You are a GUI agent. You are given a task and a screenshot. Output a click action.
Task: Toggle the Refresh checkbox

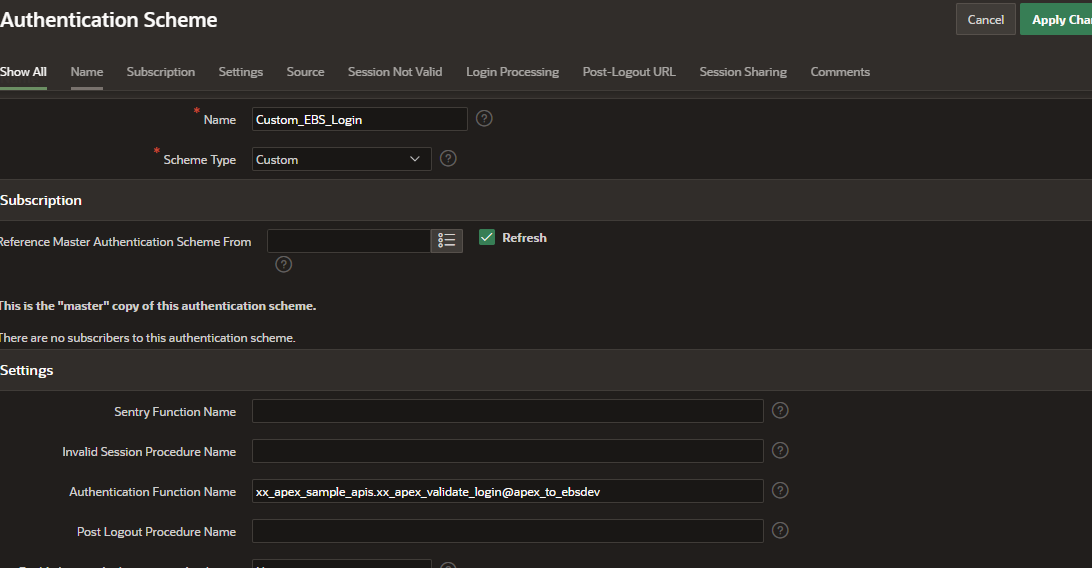coord(487,237)
